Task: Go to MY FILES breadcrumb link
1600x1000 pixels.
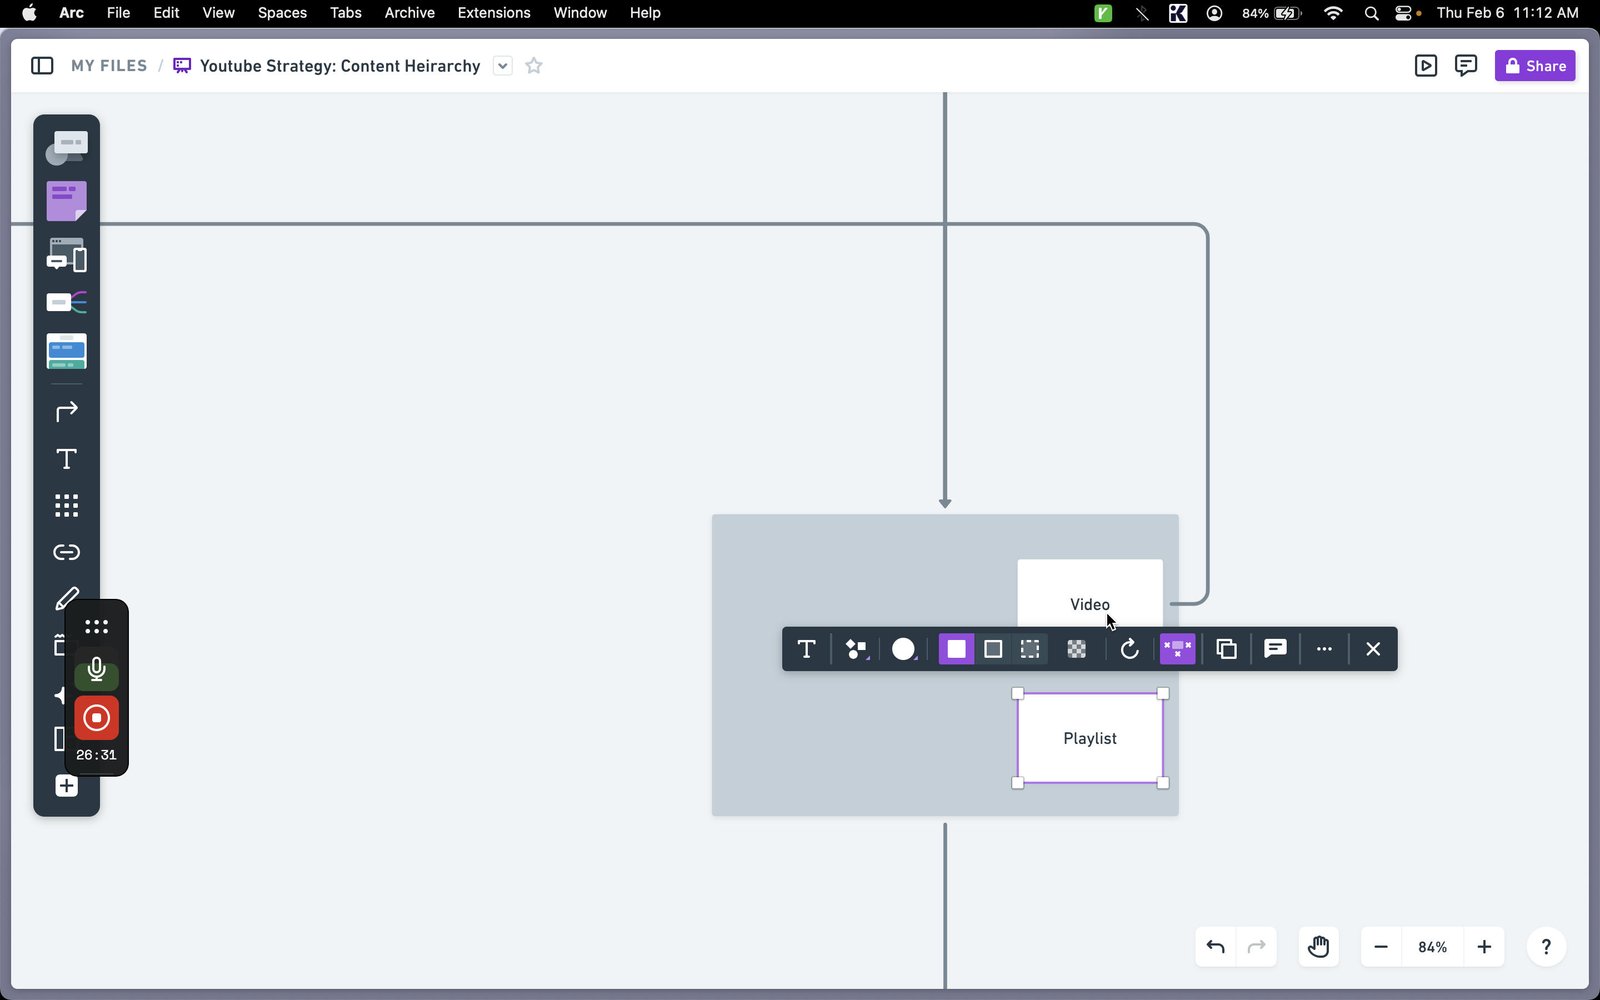Action: 109,66
